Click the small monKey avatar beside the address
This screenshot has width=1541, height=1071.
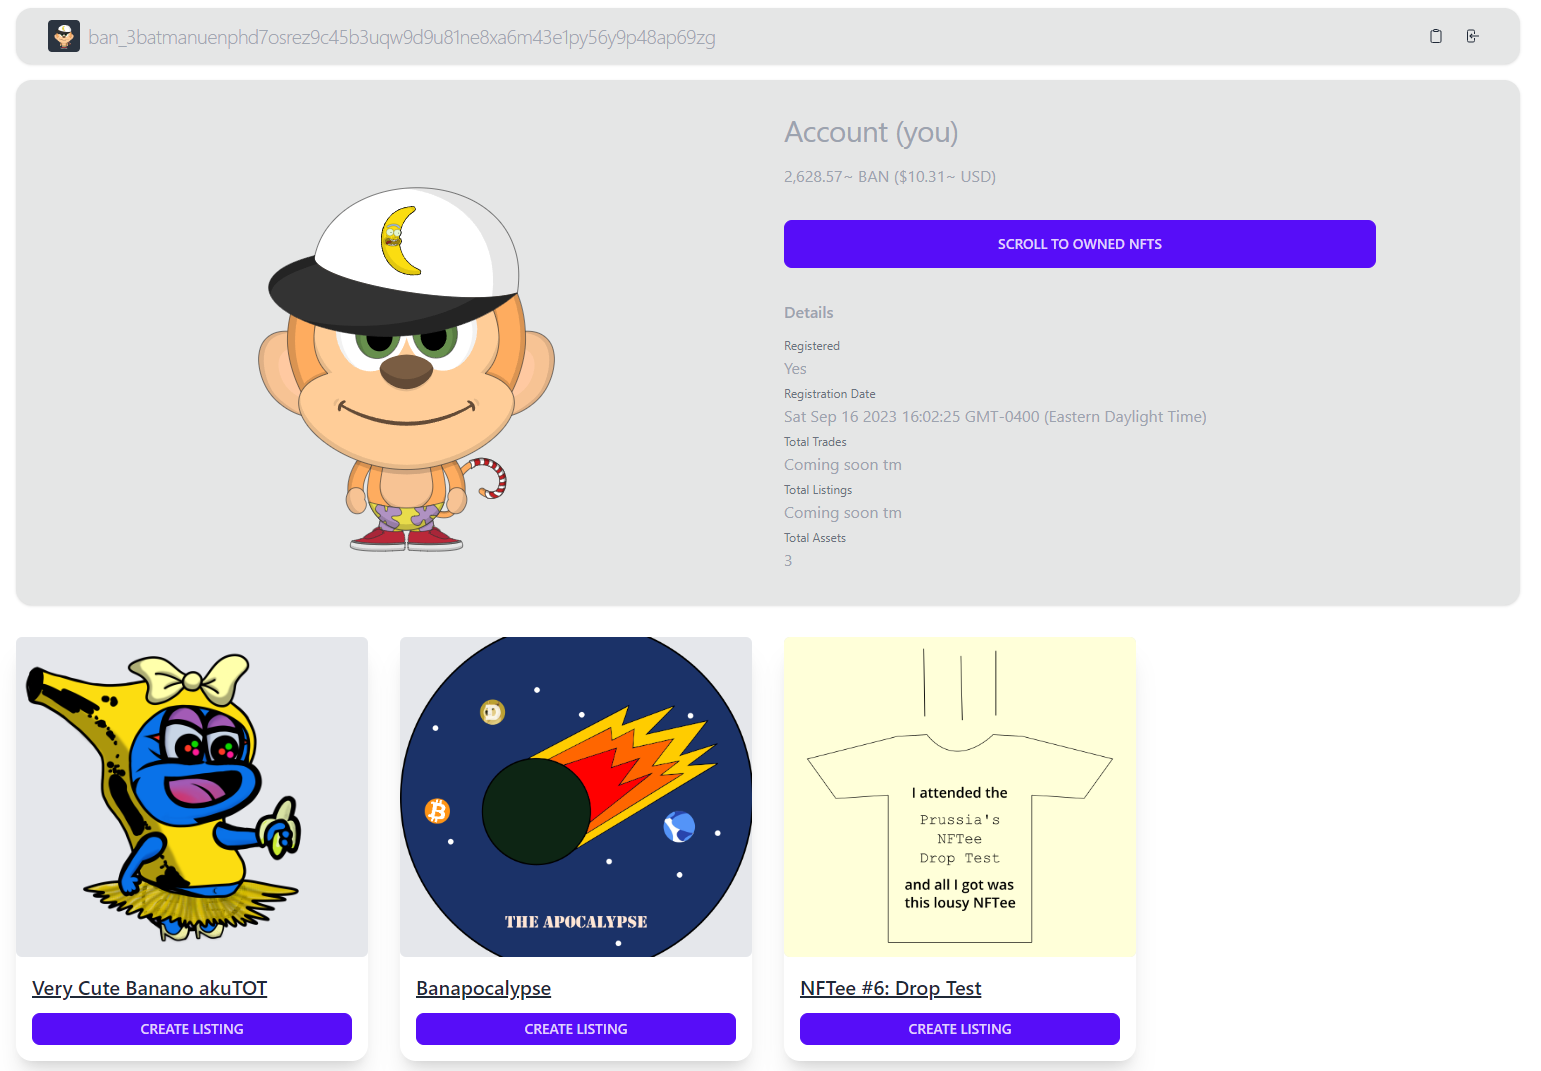click(x=64, y=36)
